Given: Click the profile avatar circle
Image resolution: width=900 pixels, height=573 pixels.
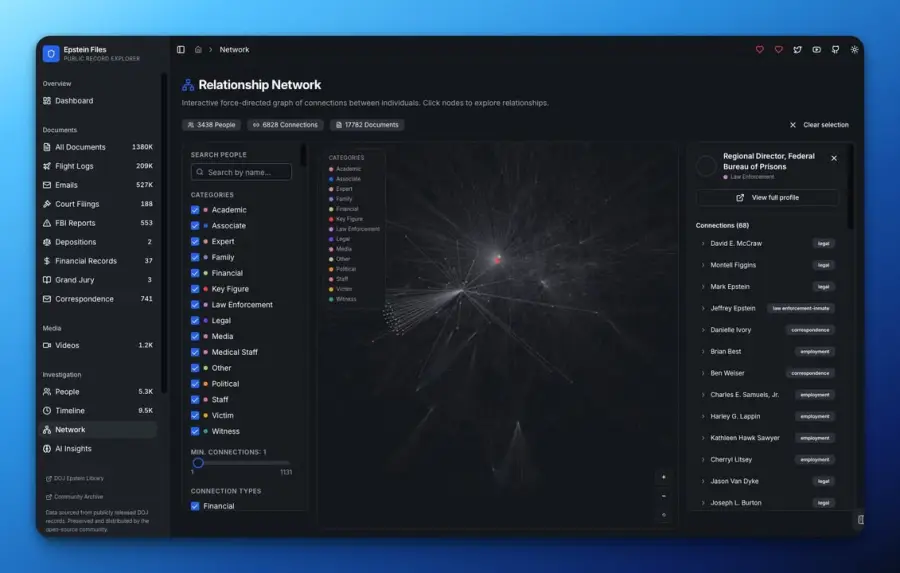Looking at the screenshot, I should 707,167.
